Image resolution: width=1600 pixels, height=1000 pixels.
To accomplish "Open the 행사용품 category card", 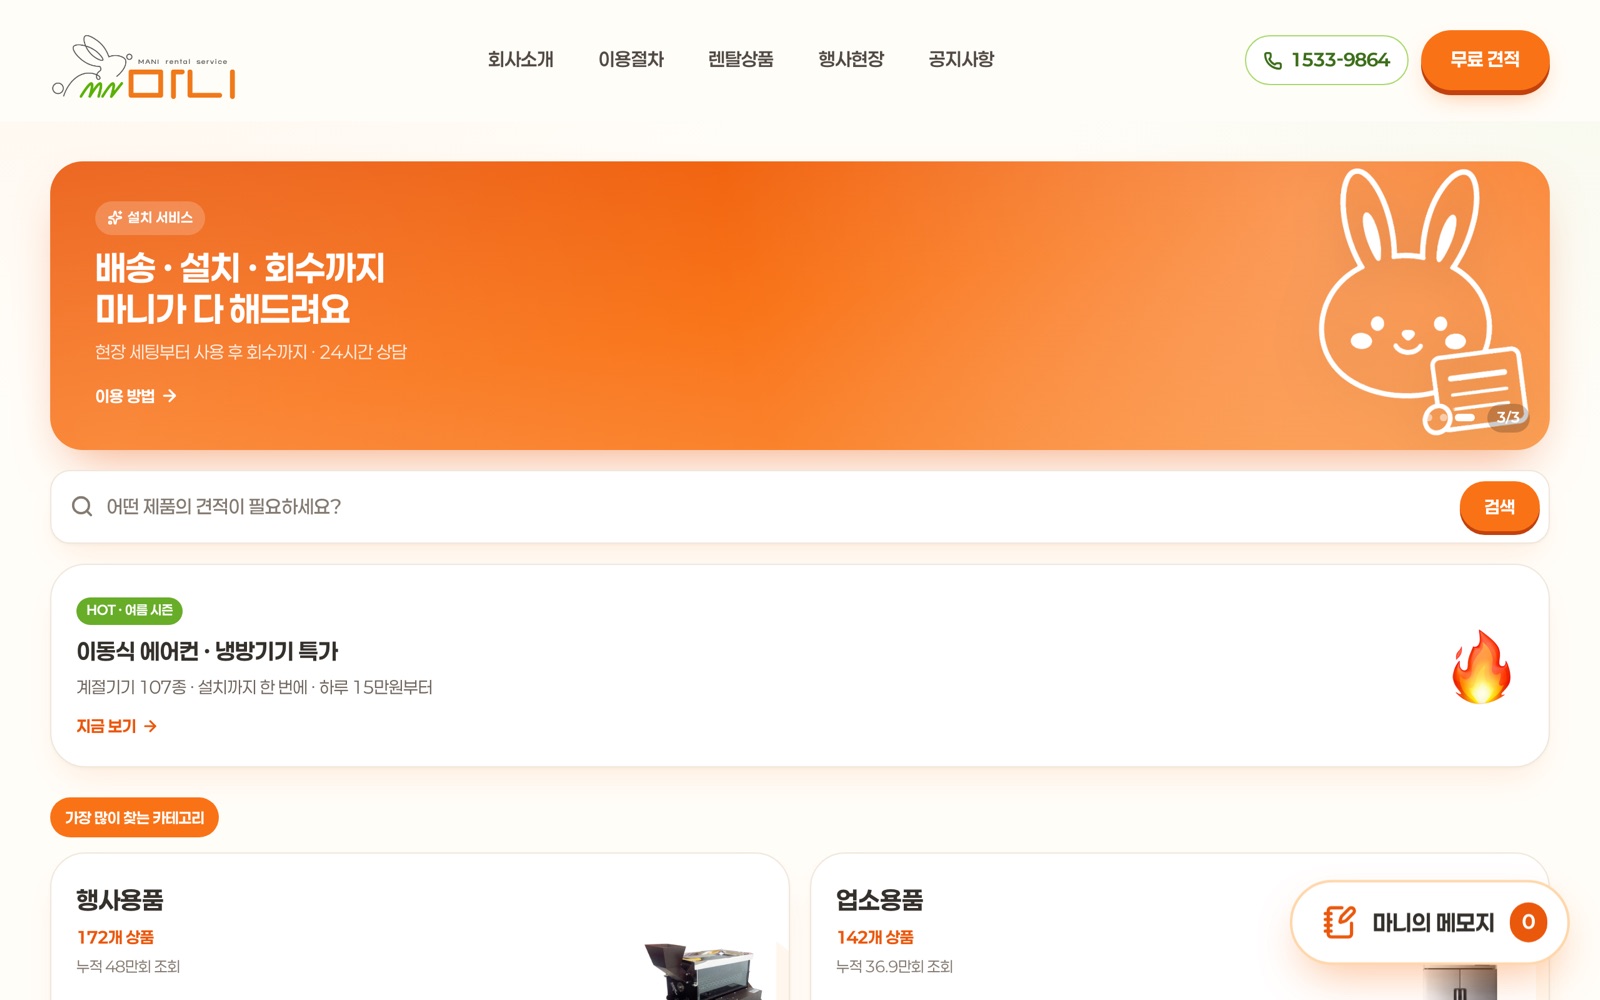I will pyautogui.click(x=420, y=927).
